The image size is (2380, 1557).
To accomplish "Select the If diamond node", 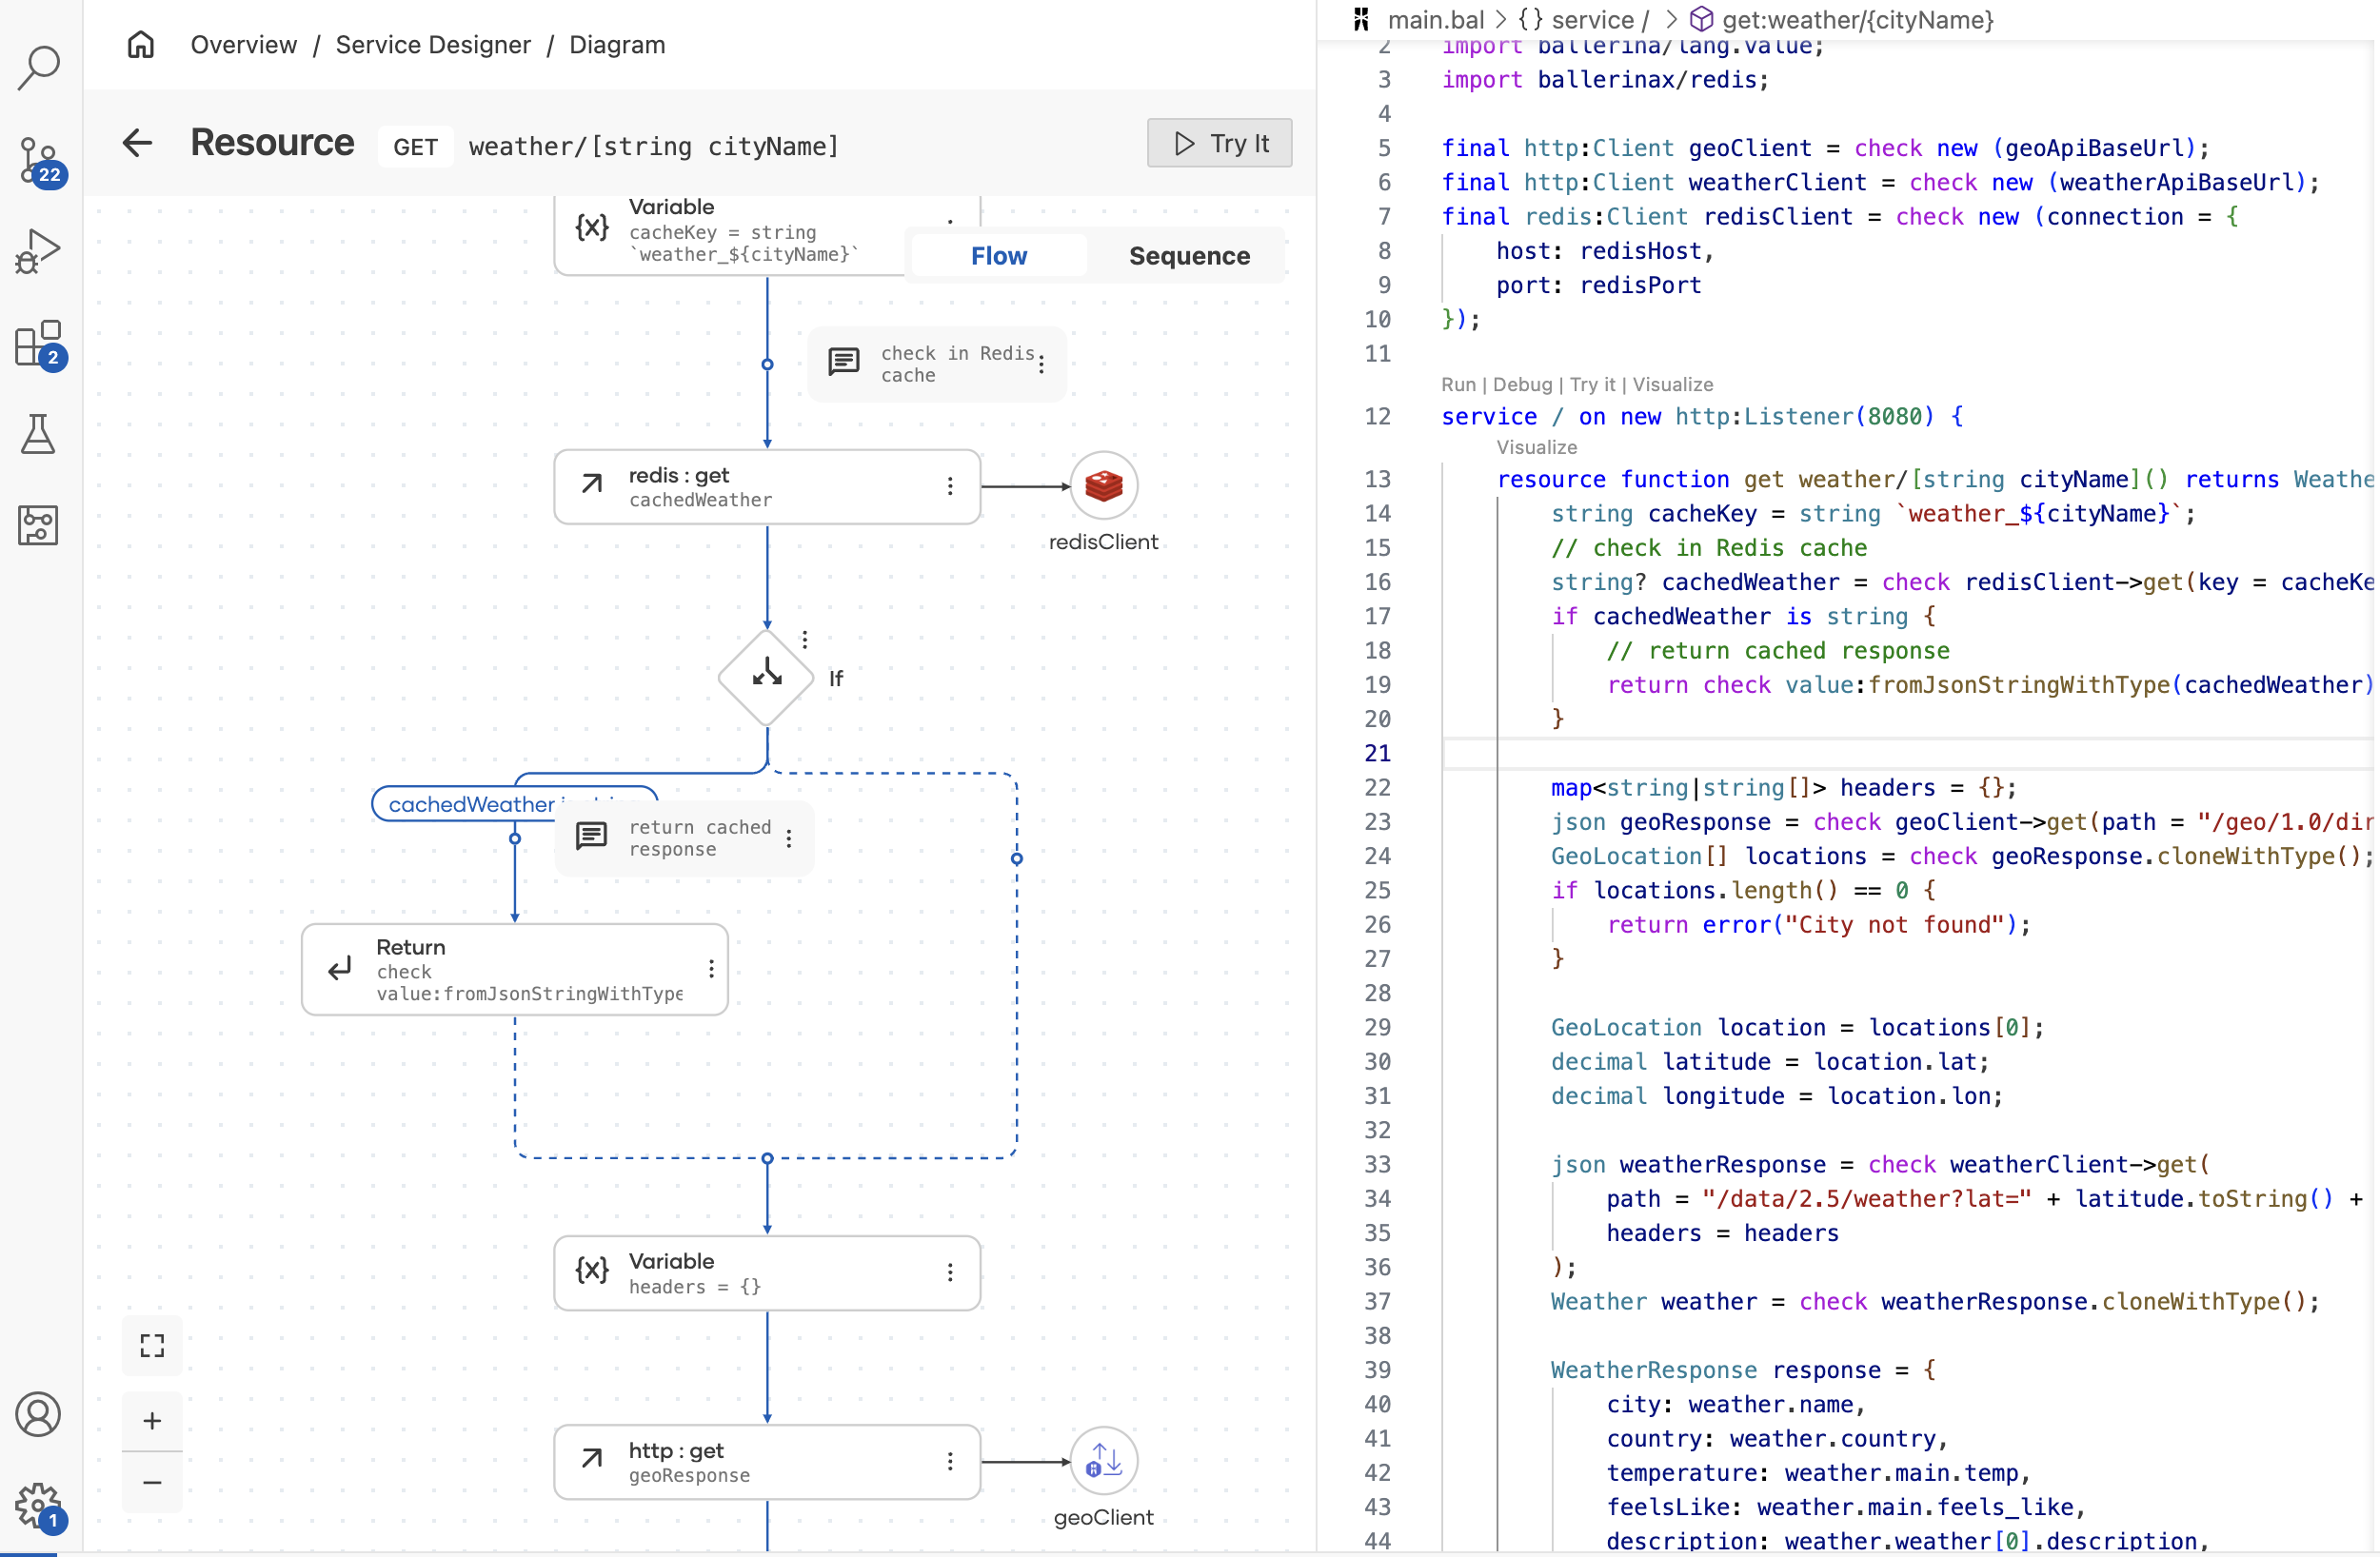I will click(767, 677).
